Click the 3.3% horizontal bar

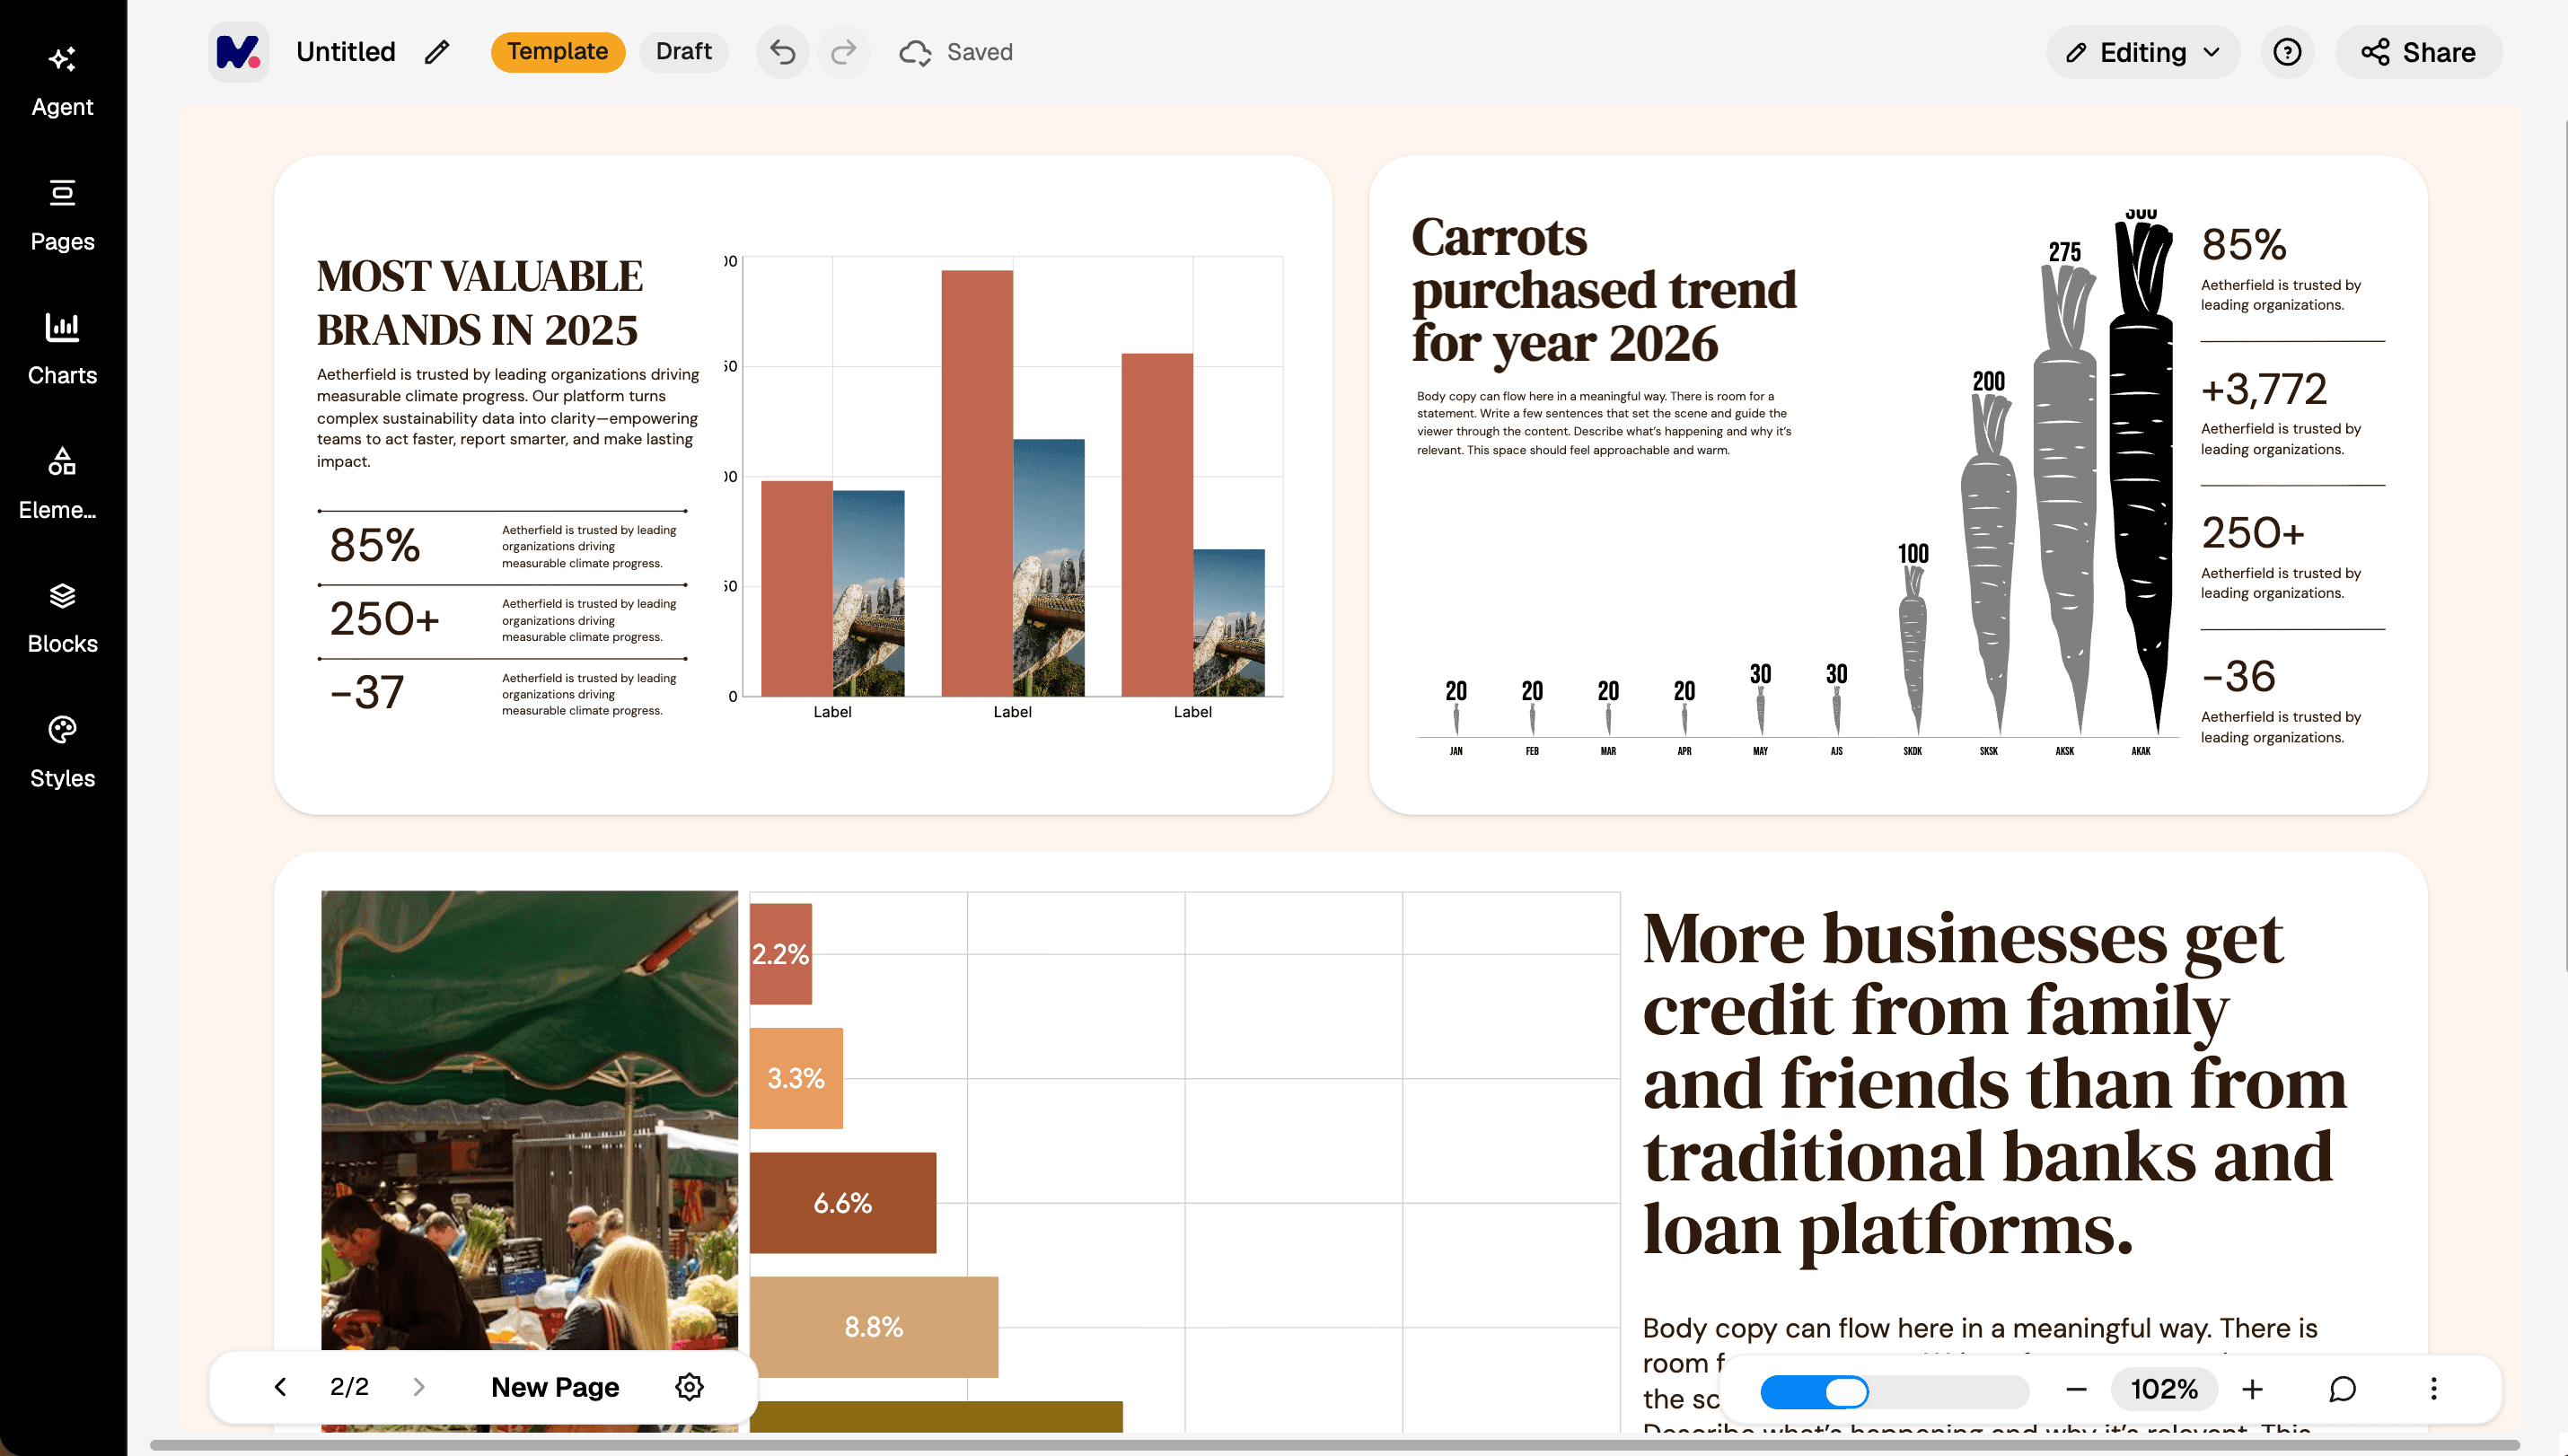(x=796, y=1078)
